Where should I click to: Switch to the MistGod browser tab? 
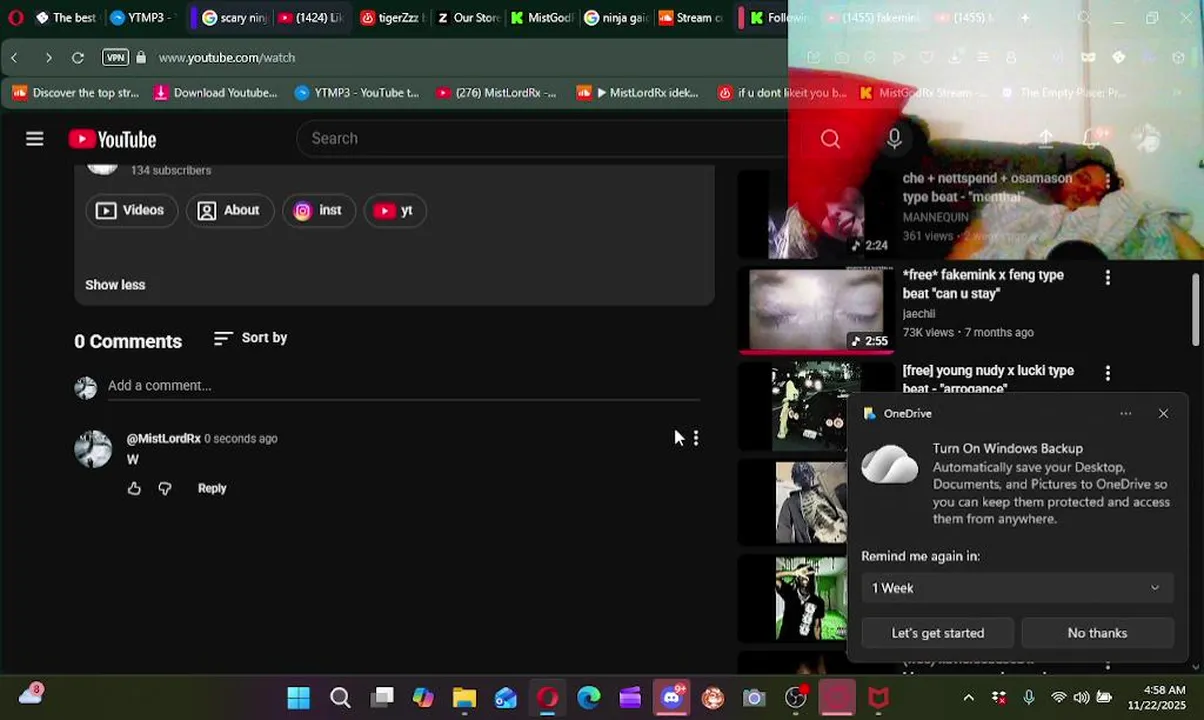tap(542, 17)
